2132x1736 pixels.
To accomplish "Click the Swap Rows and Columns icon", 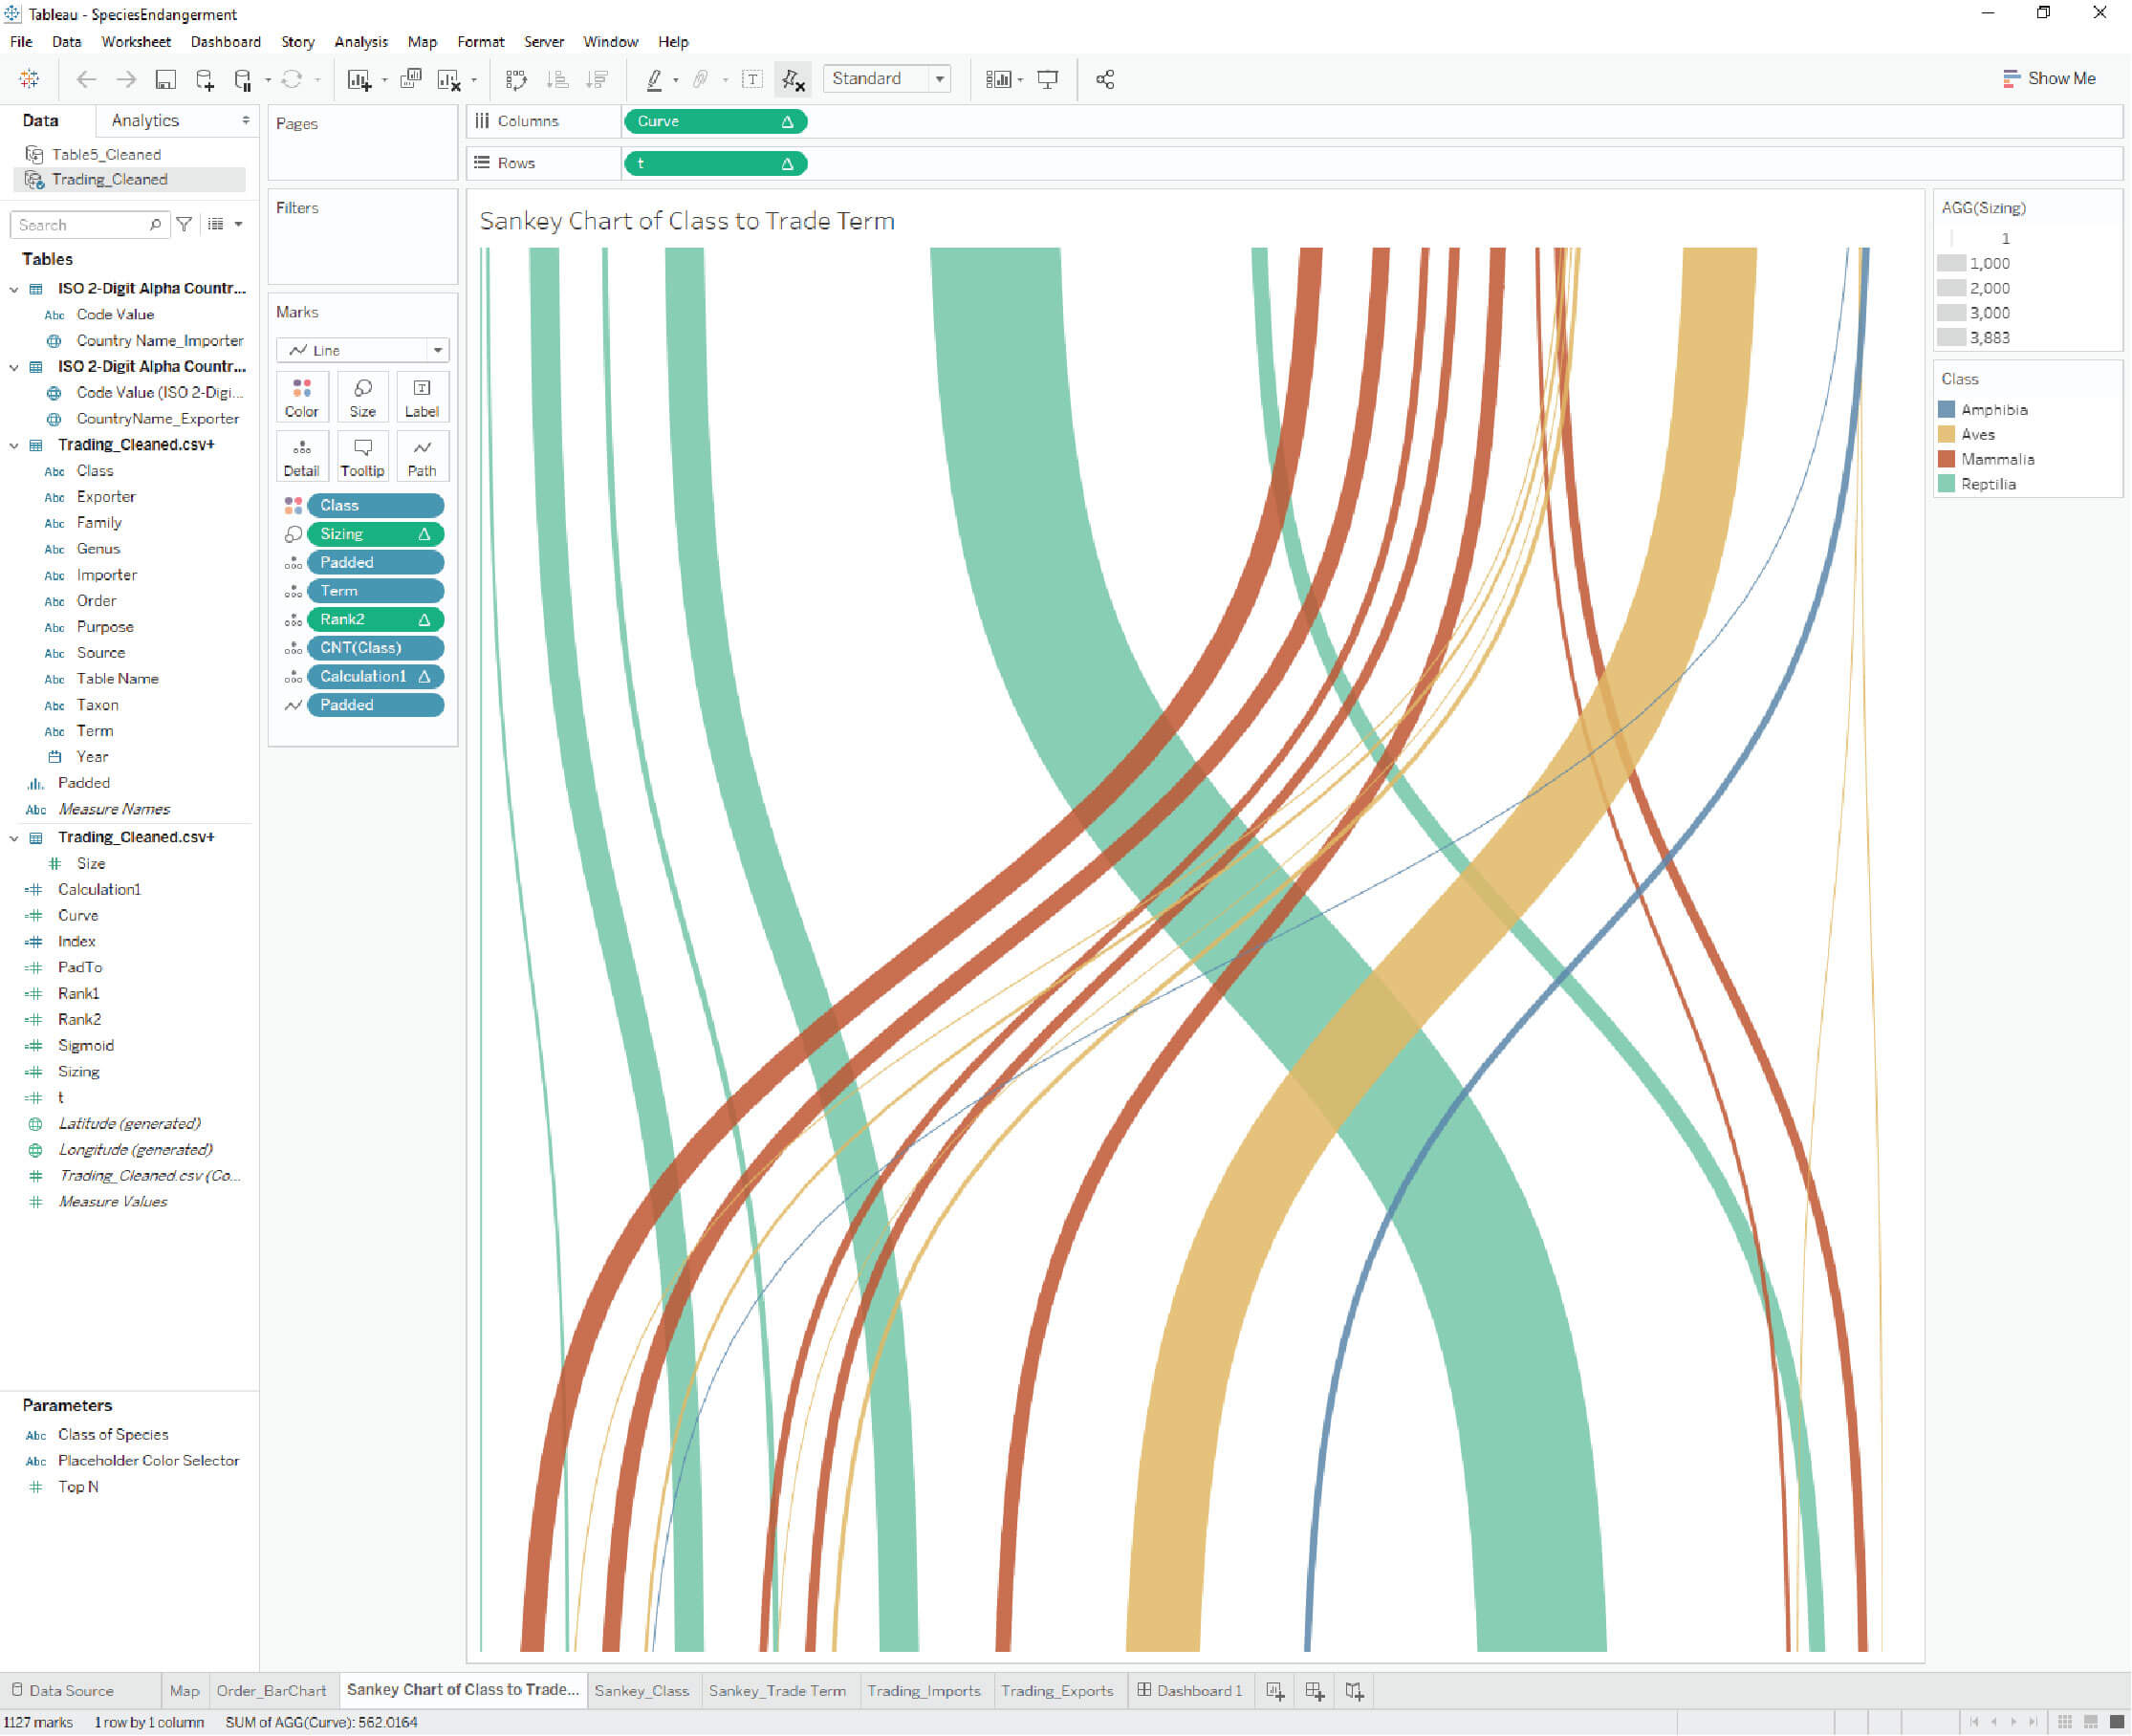I will [516, 79].
